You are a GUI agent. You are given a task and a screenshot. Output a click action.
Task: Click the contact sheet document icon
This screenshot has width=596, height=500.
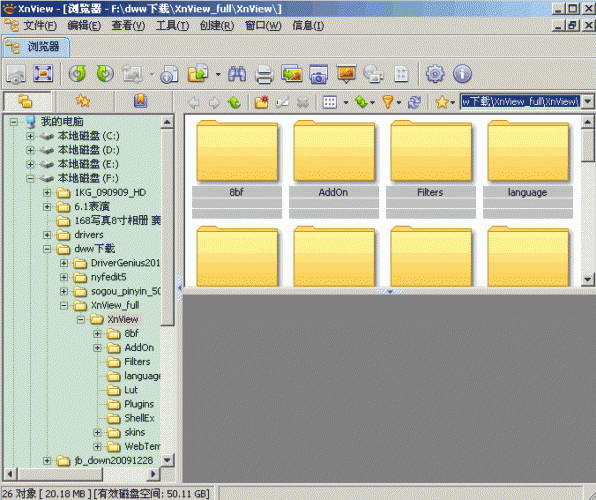pos(401,74)
